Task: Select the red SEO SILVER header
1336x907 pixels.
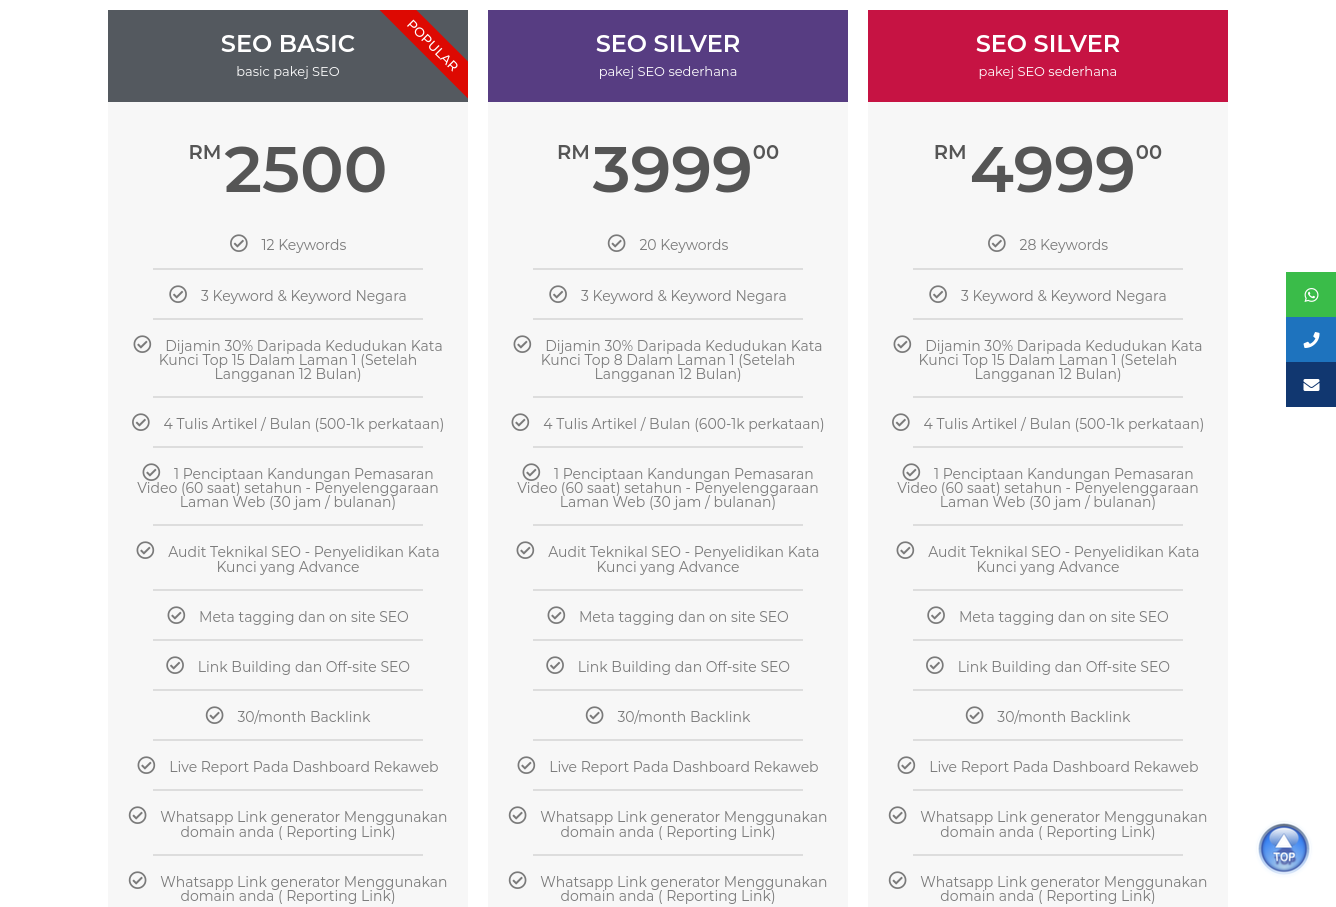Action: pos(1048,56)
